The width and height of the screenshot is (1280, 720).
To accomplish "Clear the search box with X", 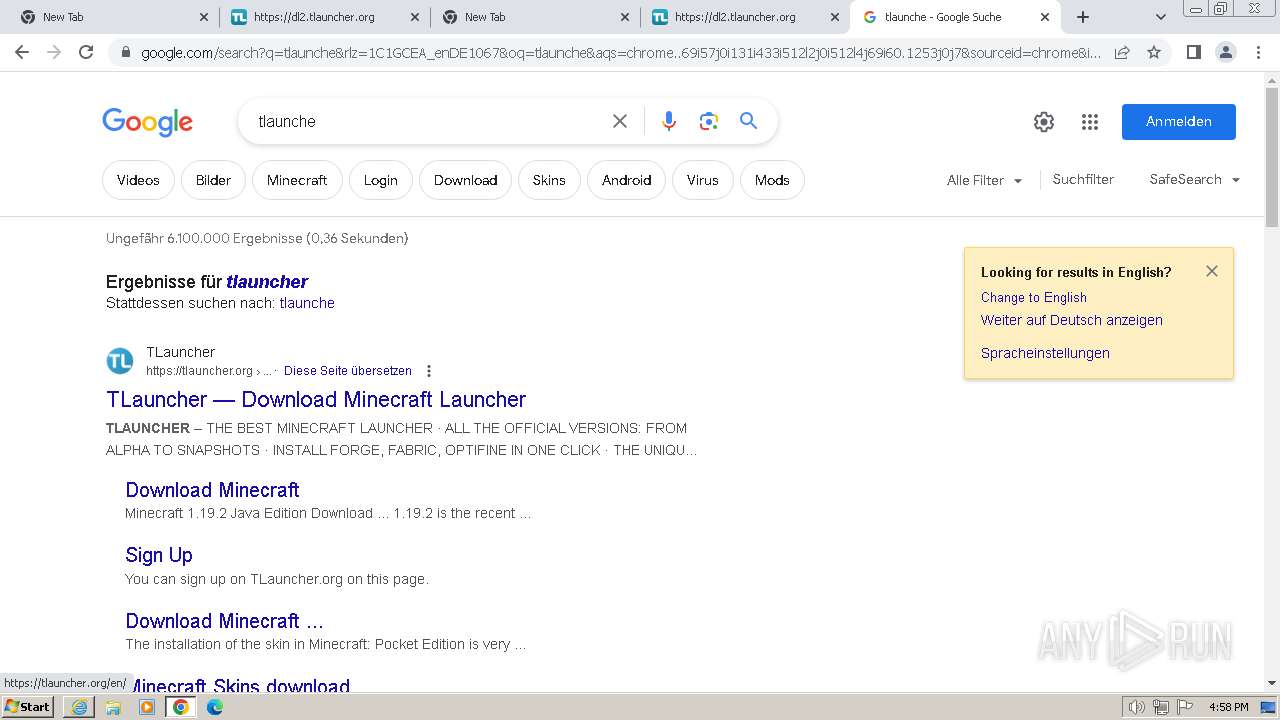I will [620, 121].
